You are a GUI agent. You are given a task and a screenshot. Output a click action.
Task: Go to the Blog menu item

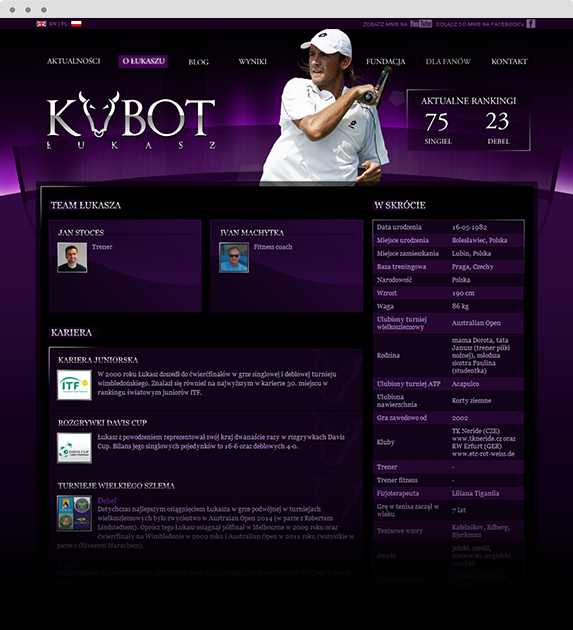tap(199, 62)
